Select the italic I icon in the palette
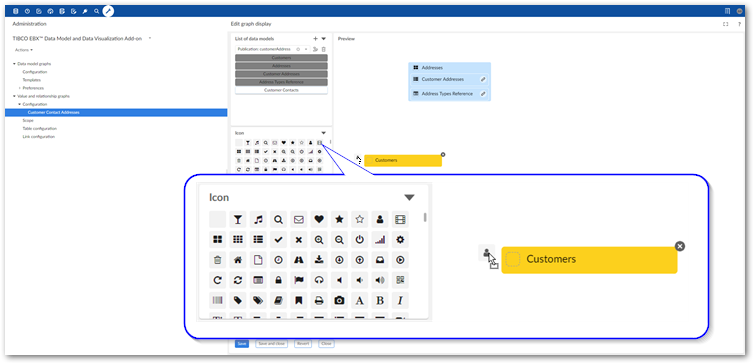Screen dimensions: 754x364 pos(400,301)
